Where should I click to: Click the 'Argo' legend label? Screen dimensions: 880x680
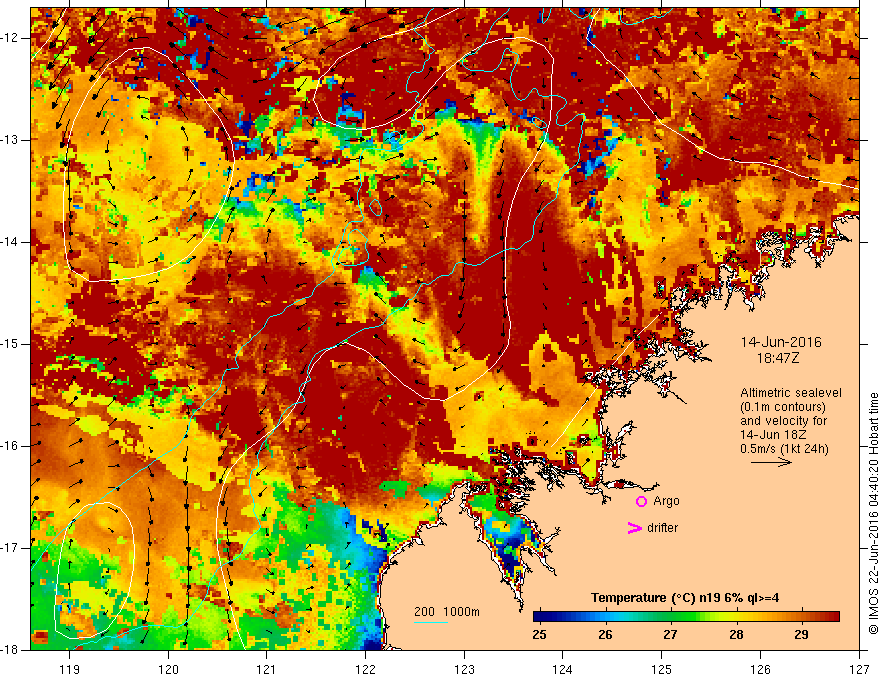tap(666, 501)
